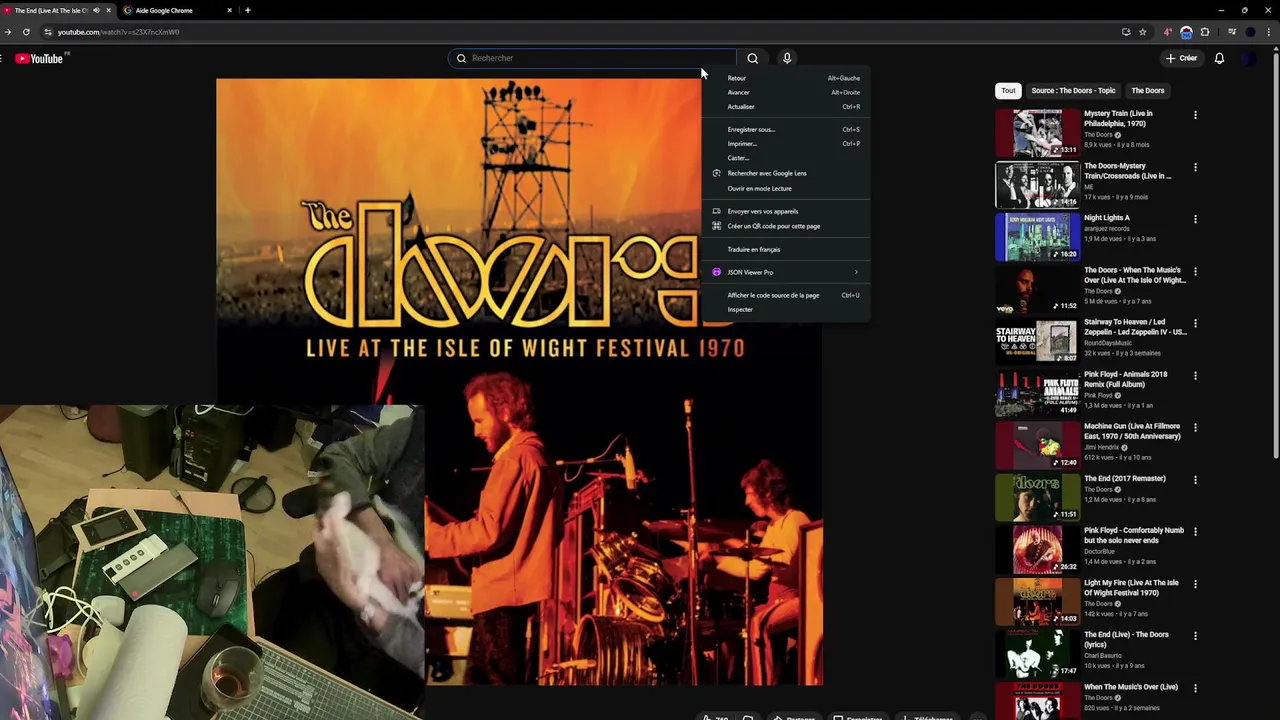Open the Chrome three-dot menu
The height and width of the screenshot is (720, 1280).
pyautogui.click(x=1270, y=32)
